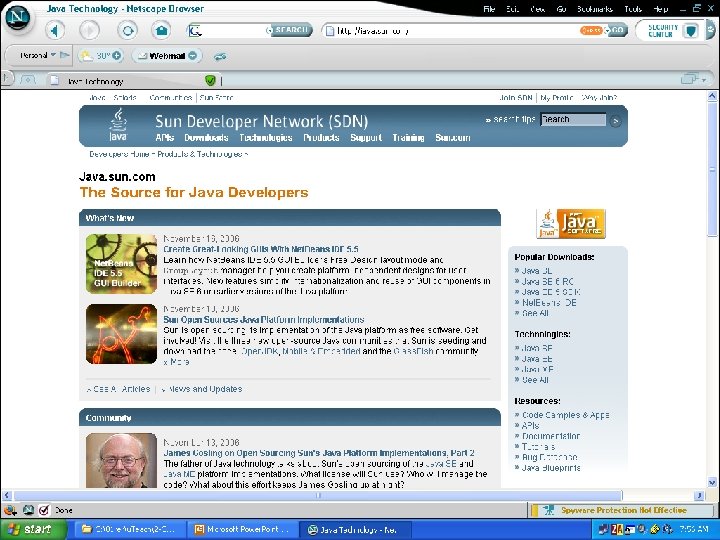Reload the page with the Reload button
Viewport: 720px width, 540px height.
coord(127,31)
